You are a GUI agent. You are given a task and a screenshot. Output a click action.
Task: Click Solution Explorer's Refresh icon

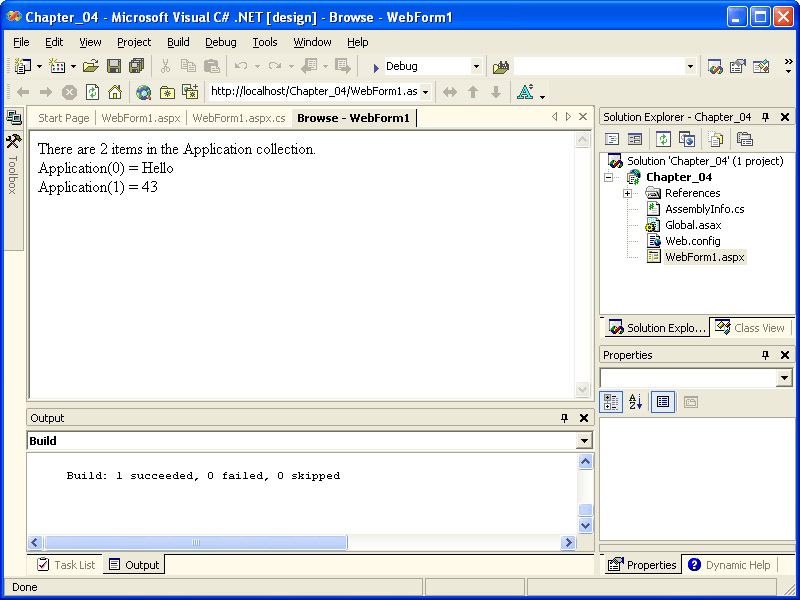click(x=663, y=139)
